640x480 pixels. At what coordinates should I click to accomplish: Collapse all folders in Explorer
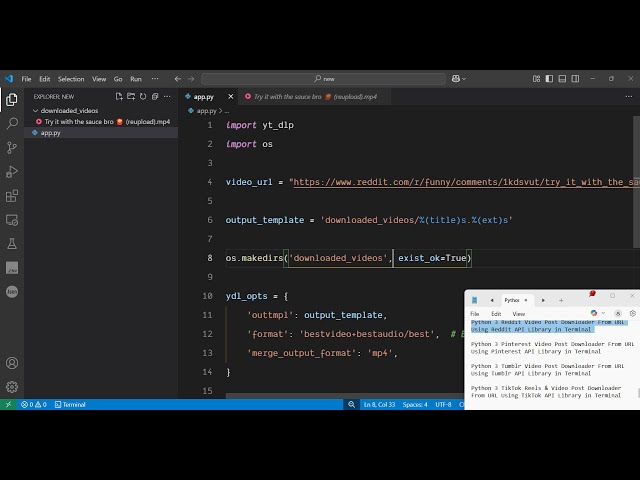click(155, 97)
